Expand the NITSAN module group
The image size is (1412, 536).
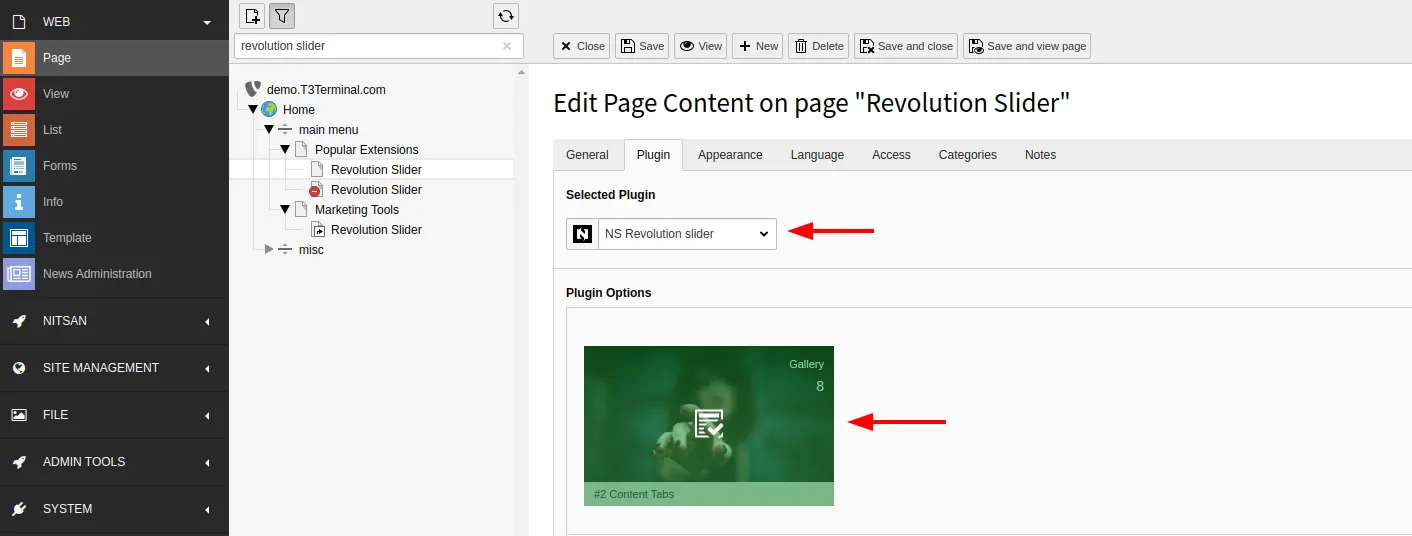pyautogui.click(x=207, y=321)
